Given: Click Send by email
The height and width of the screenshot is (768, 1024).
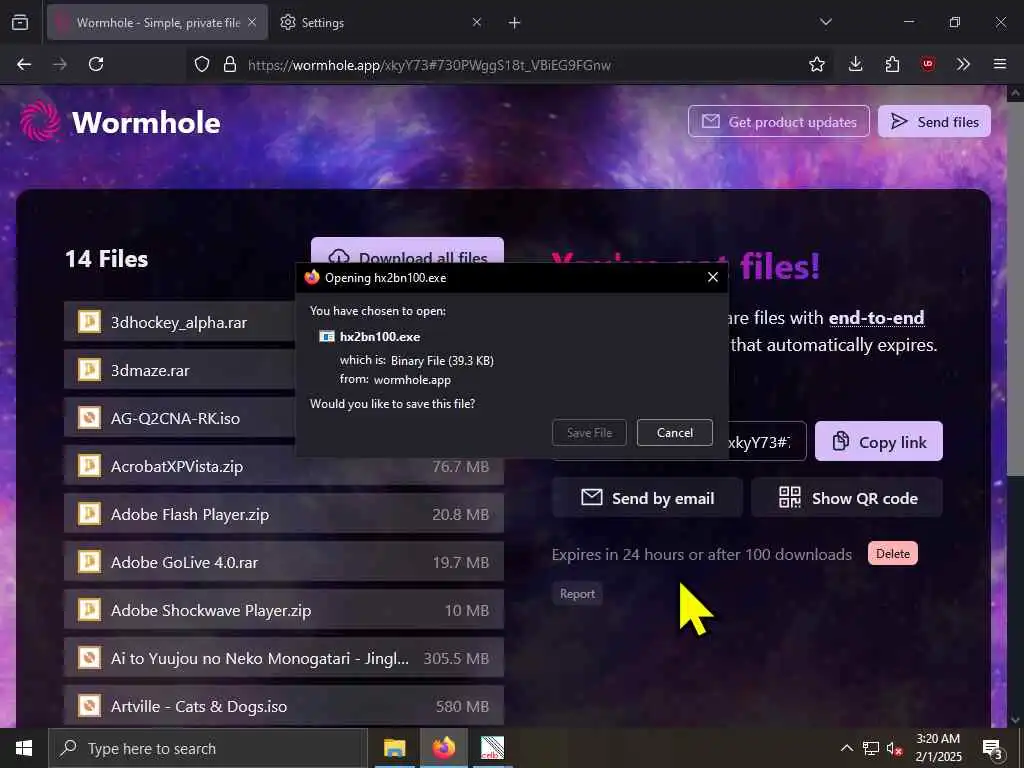Looking at the screenshot, I should [647, 498].
